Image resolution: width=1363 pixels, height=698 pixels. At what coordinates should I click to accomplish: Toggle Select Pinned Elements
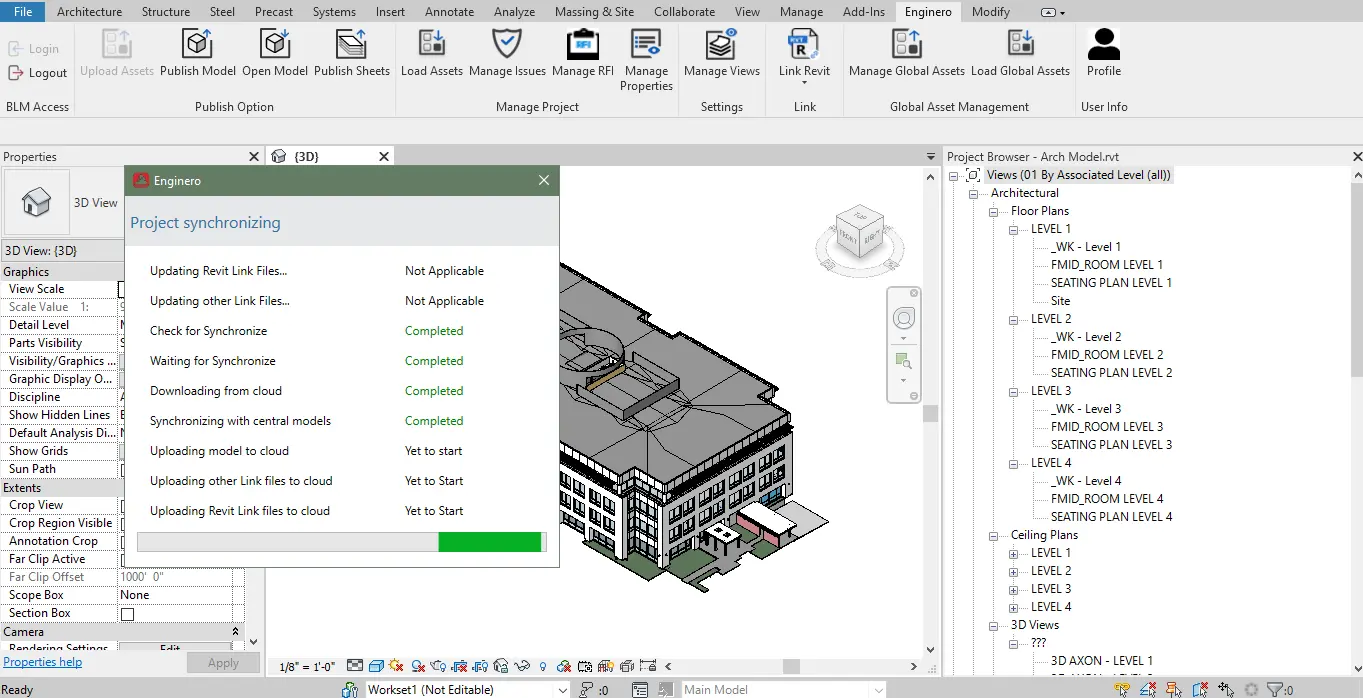[1174, 689]
